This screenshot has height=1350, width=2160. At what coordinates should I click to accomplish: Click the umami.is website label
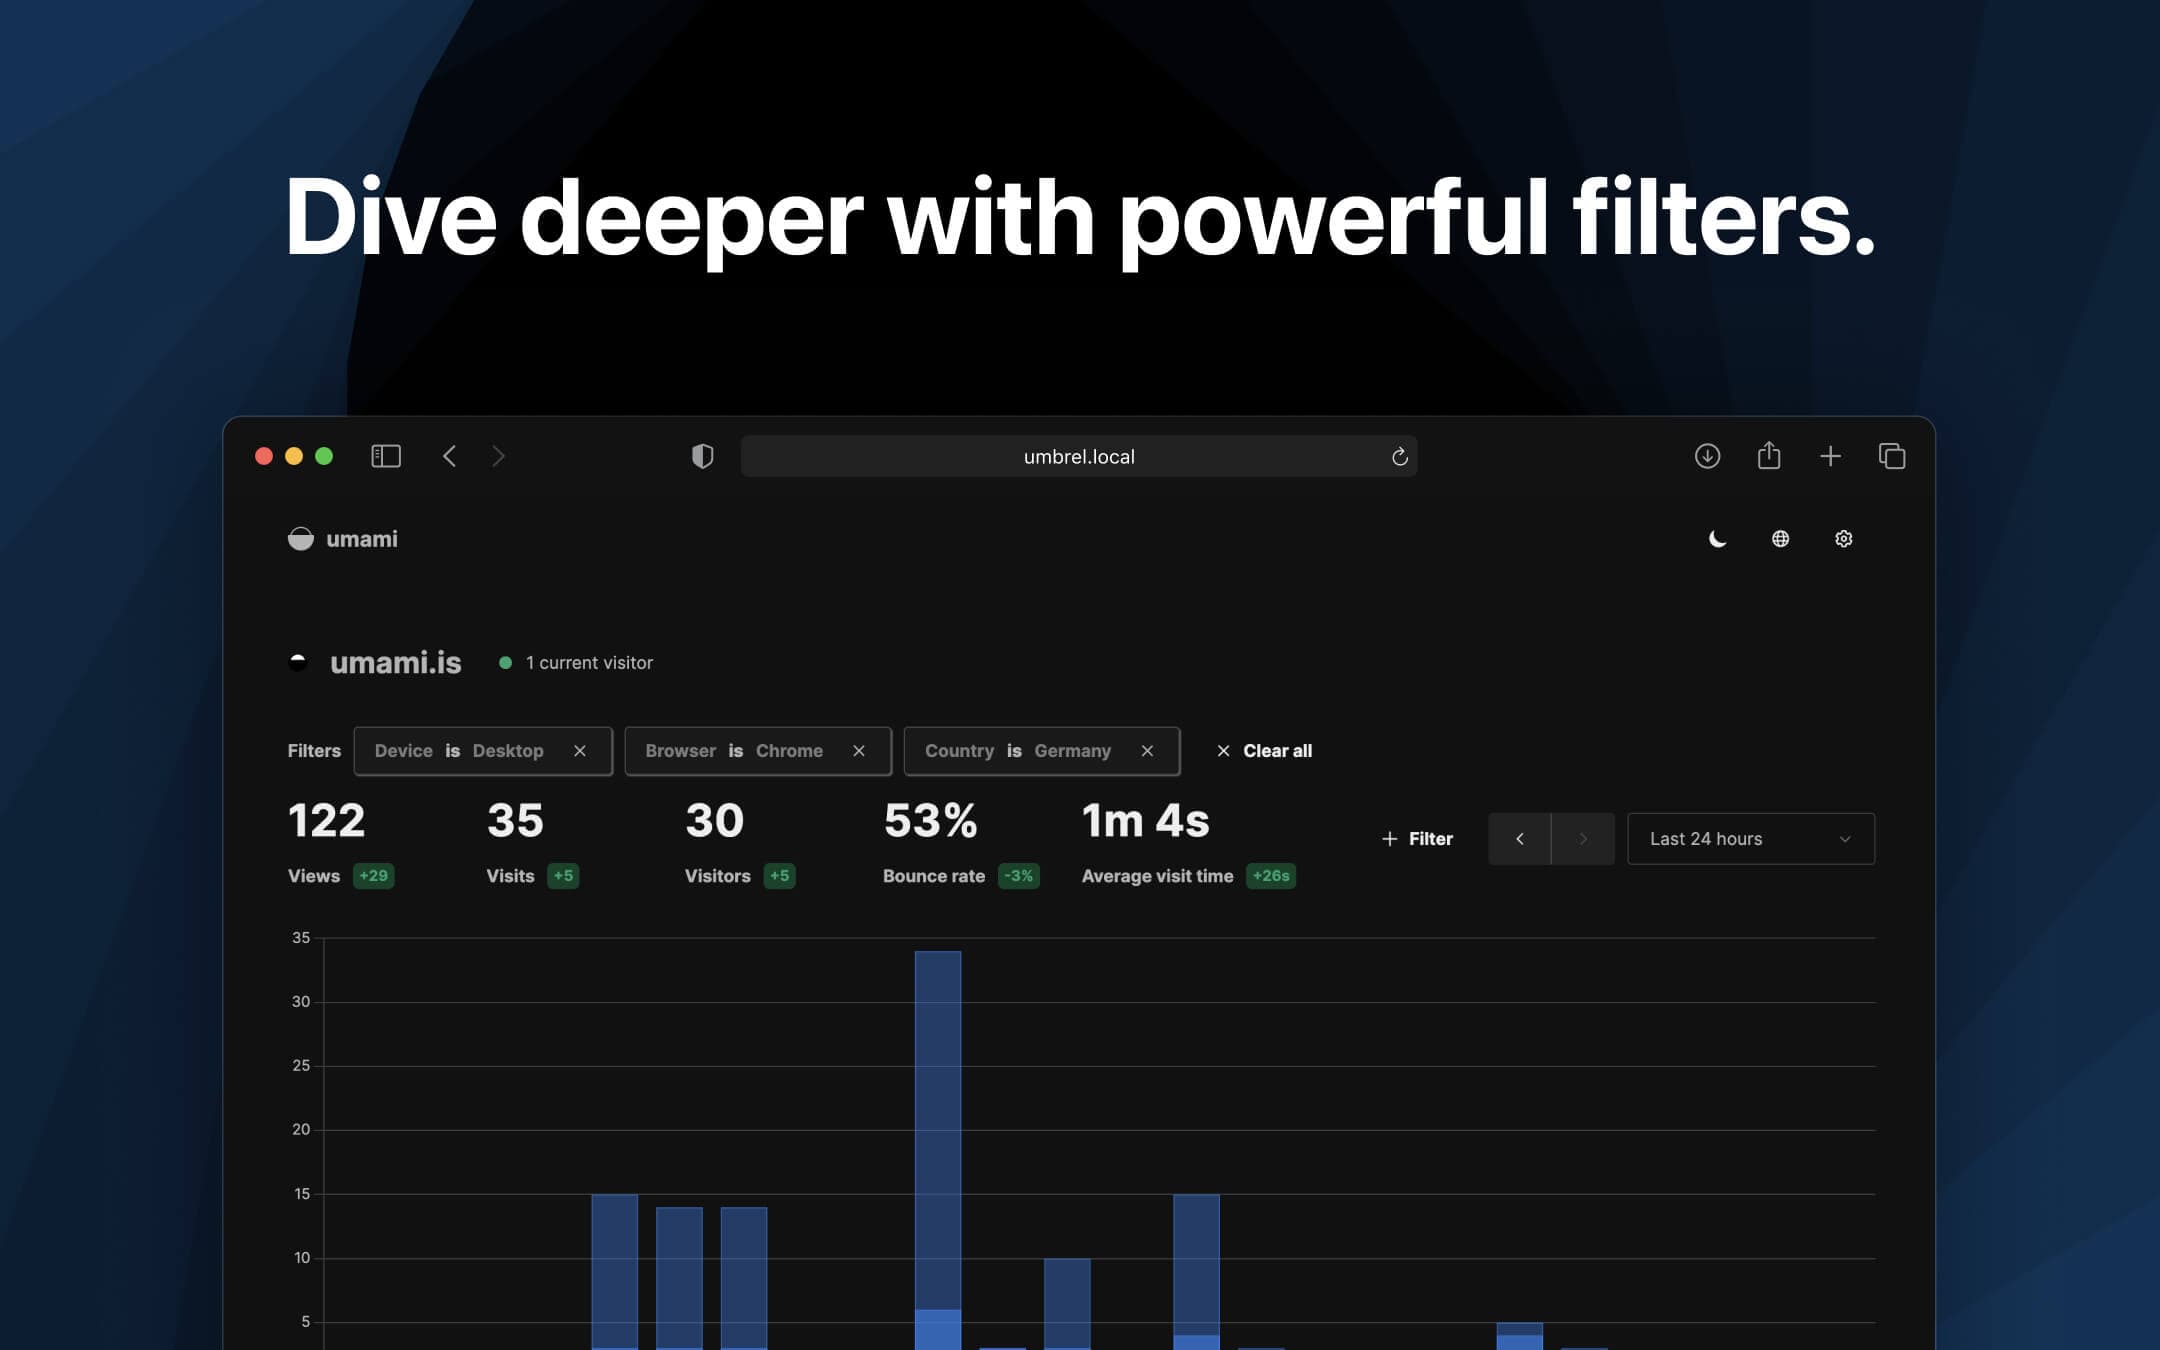[x=395, y=661]
